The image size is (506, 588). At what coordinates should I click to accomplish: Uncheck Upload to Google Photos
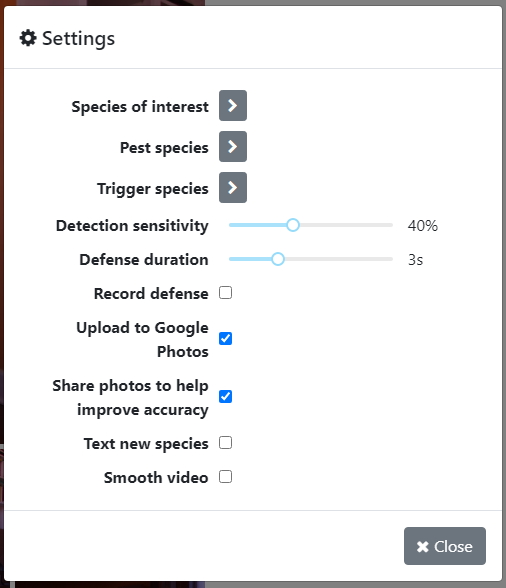coord(225,339)
